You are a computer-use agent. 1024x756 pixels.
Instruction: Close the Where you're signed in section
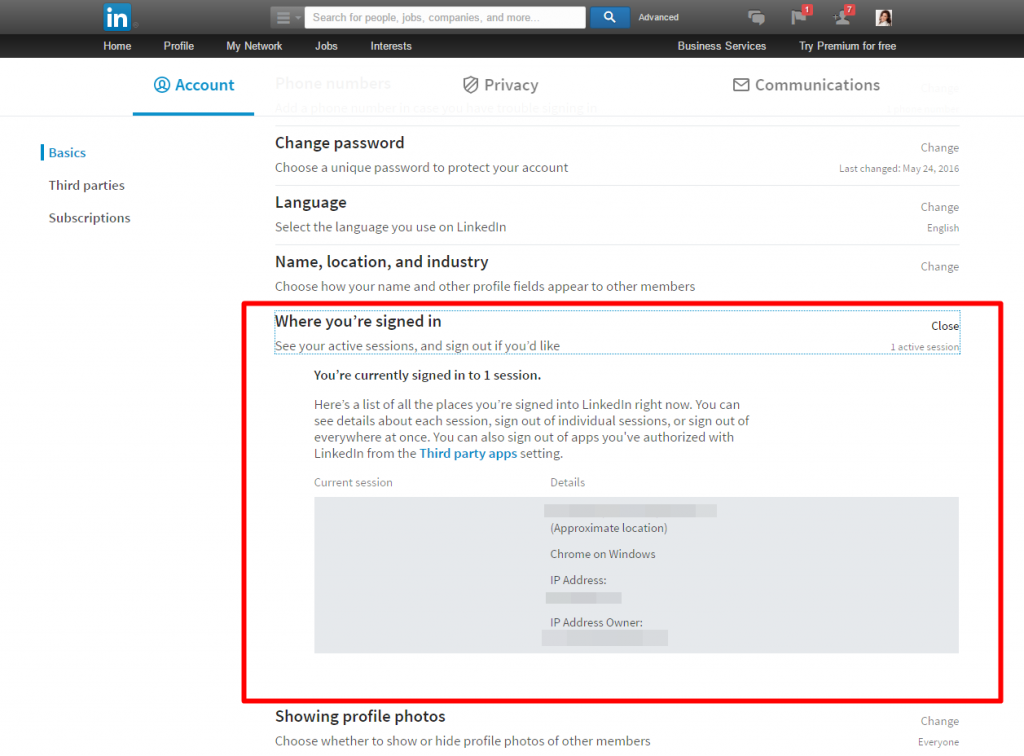pyautogui.click(x=945, y=326)
